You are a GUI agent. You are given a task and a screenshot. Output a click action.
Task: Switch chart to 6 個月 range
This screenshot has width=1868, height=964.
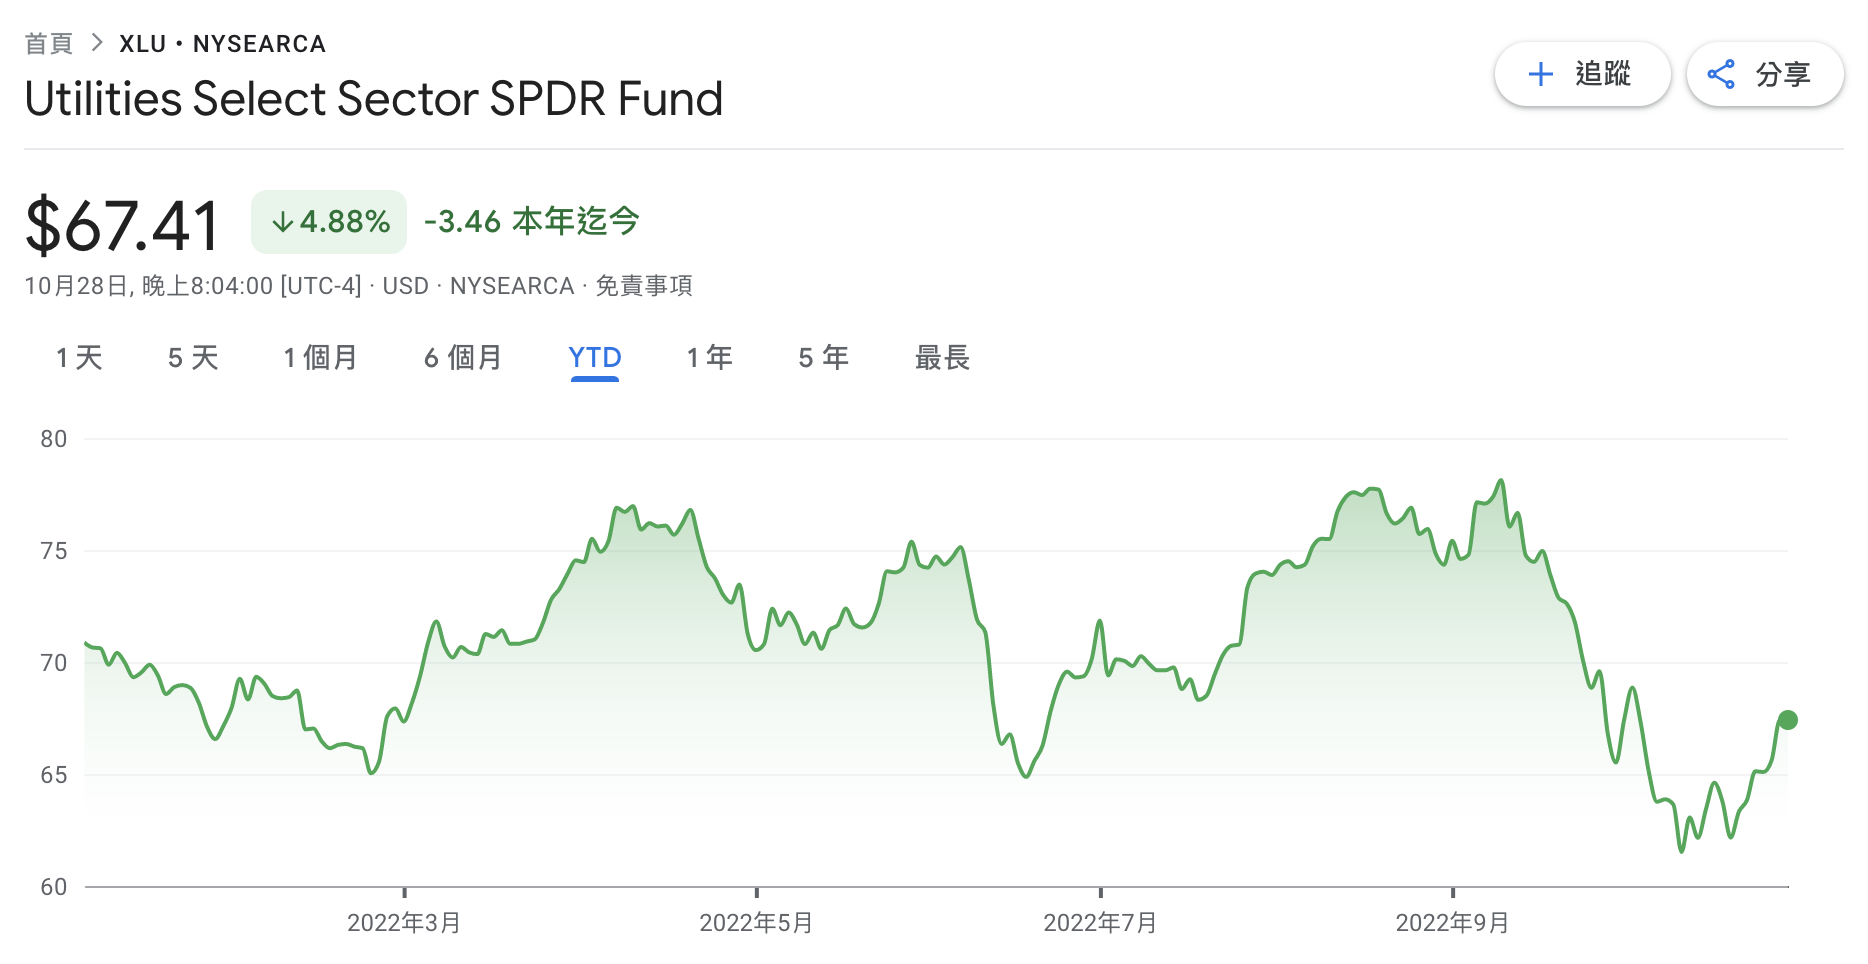463,358
